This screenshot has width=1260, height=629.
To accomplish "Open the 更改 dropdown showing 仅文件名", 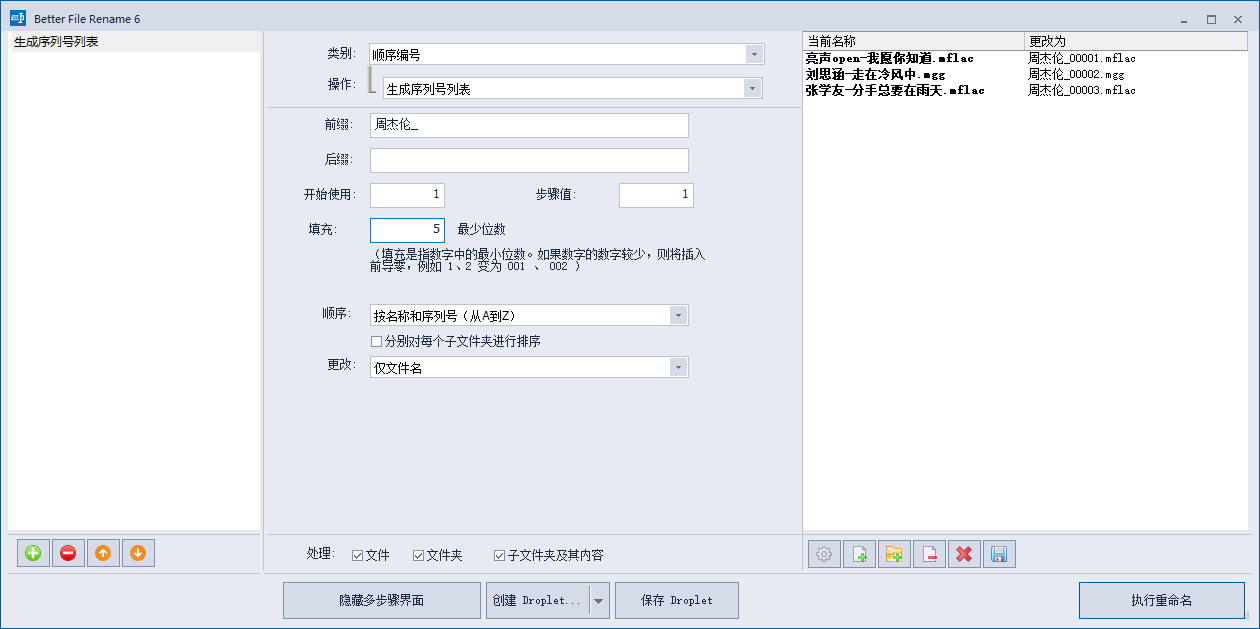I will 529,367.
